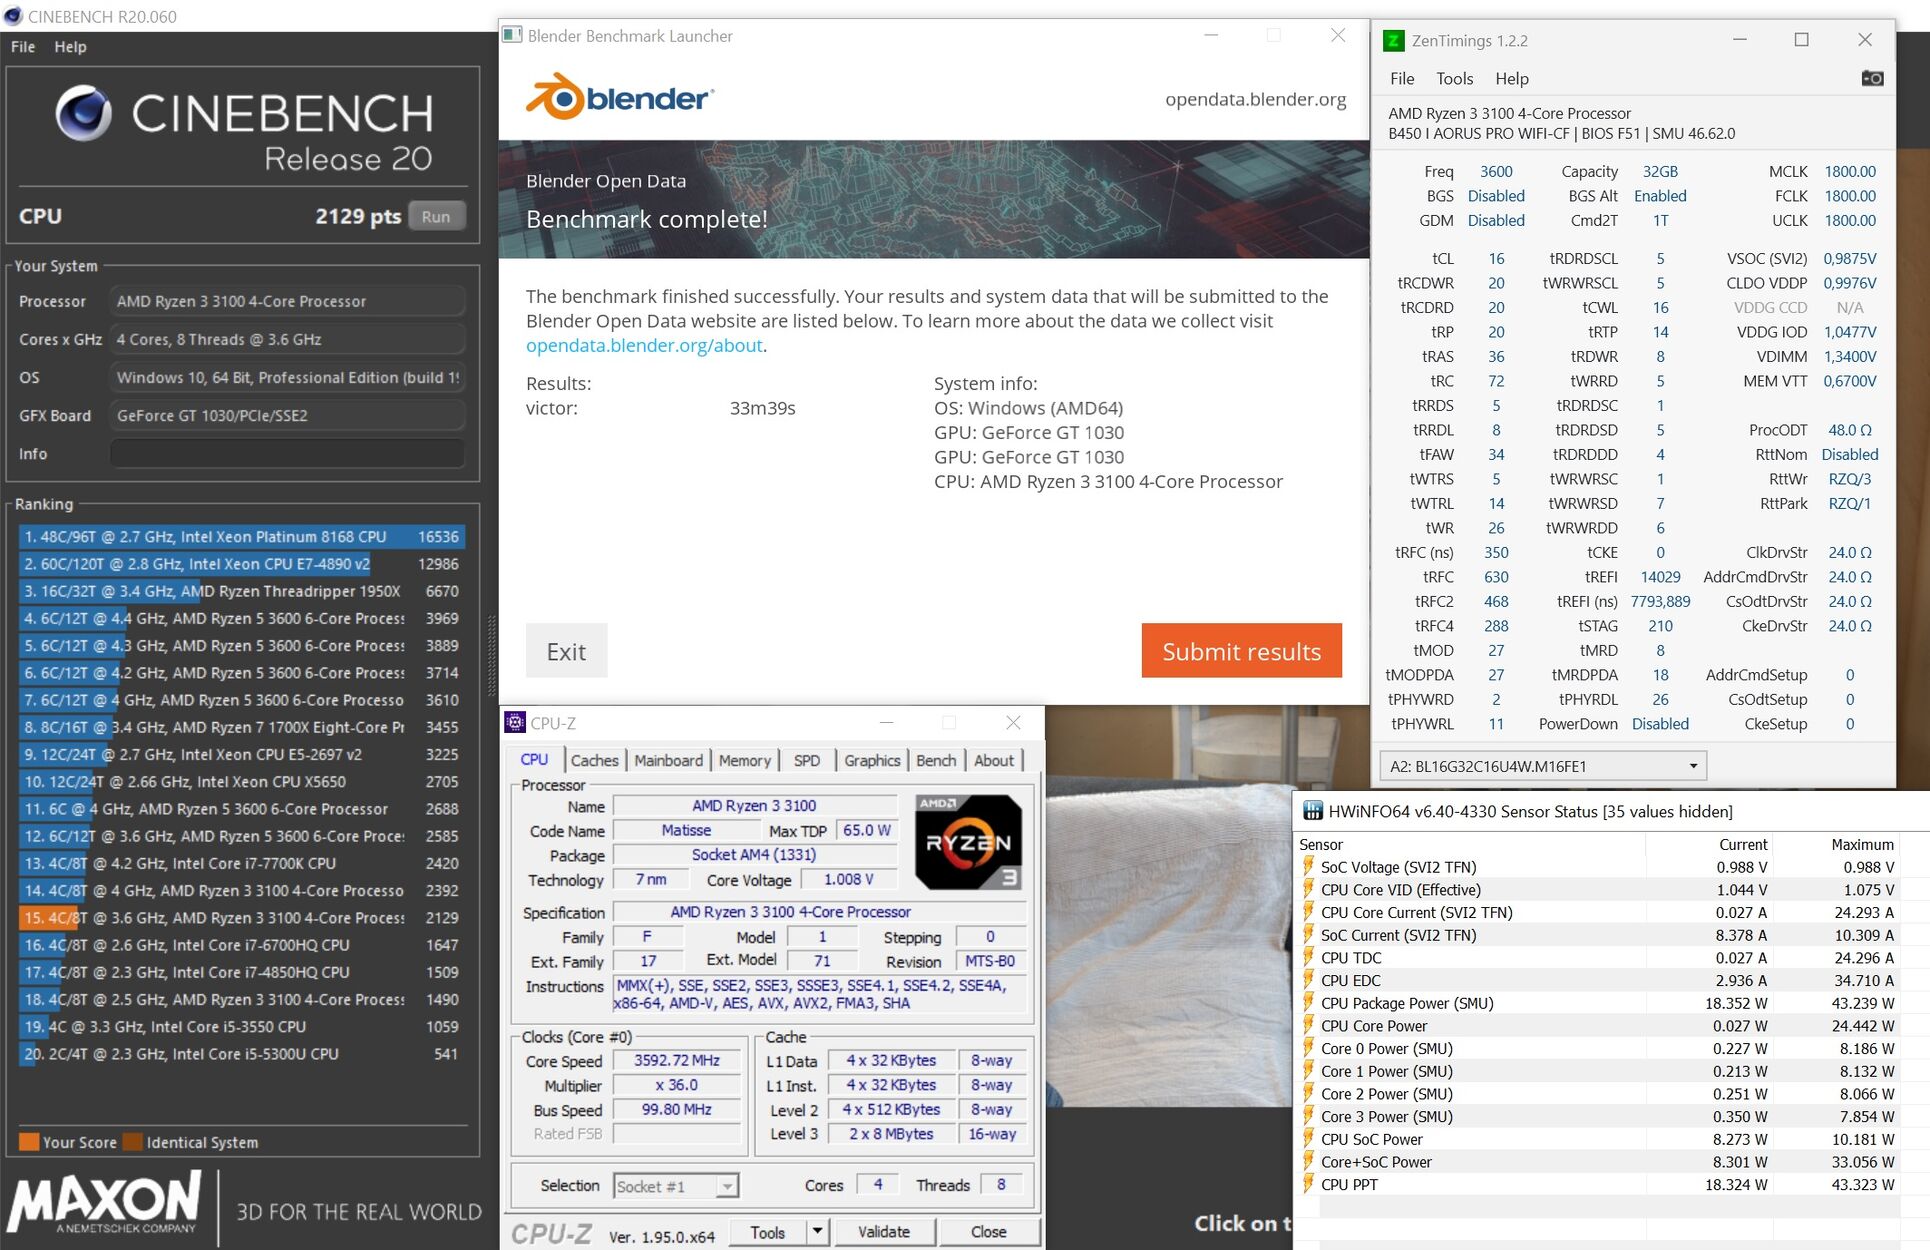Click lightning icon beside Core 3 Power
The height and width of the screenshot is (1250, 1930).
(1307, 1117)
